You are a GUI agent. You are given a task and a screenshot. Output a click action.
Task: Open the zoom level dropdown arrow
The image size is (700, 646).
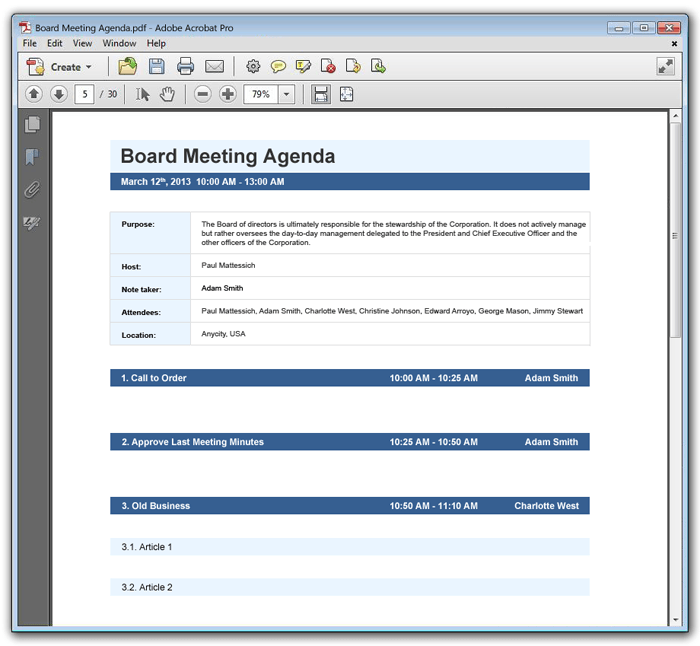(287, 94)
